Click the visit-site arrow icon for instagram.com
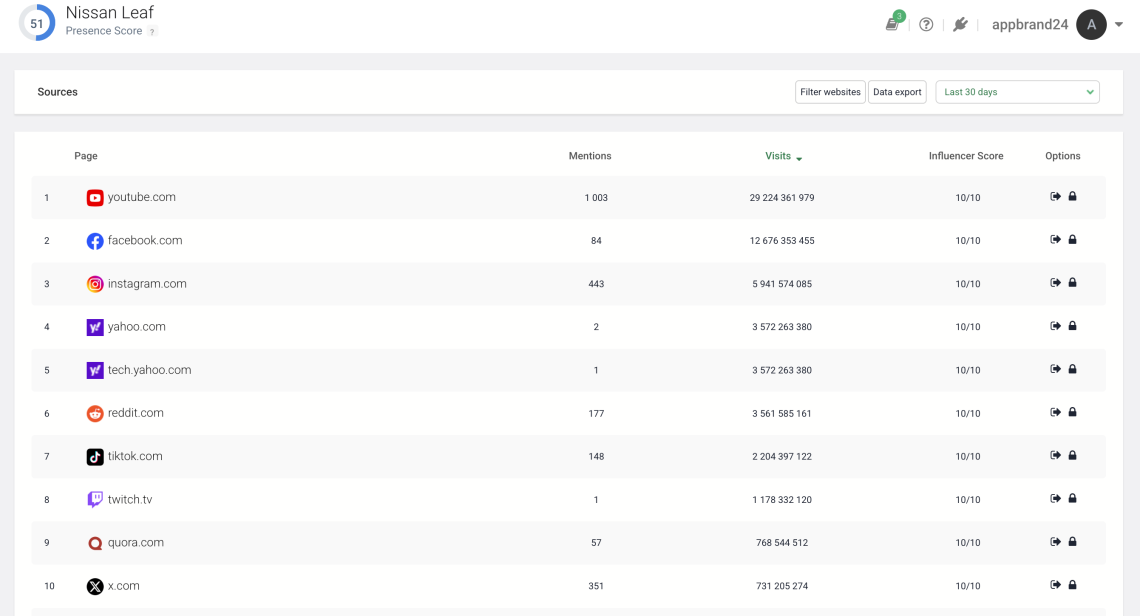Viewport: 1140px width, 616px height. (1055, 282)
